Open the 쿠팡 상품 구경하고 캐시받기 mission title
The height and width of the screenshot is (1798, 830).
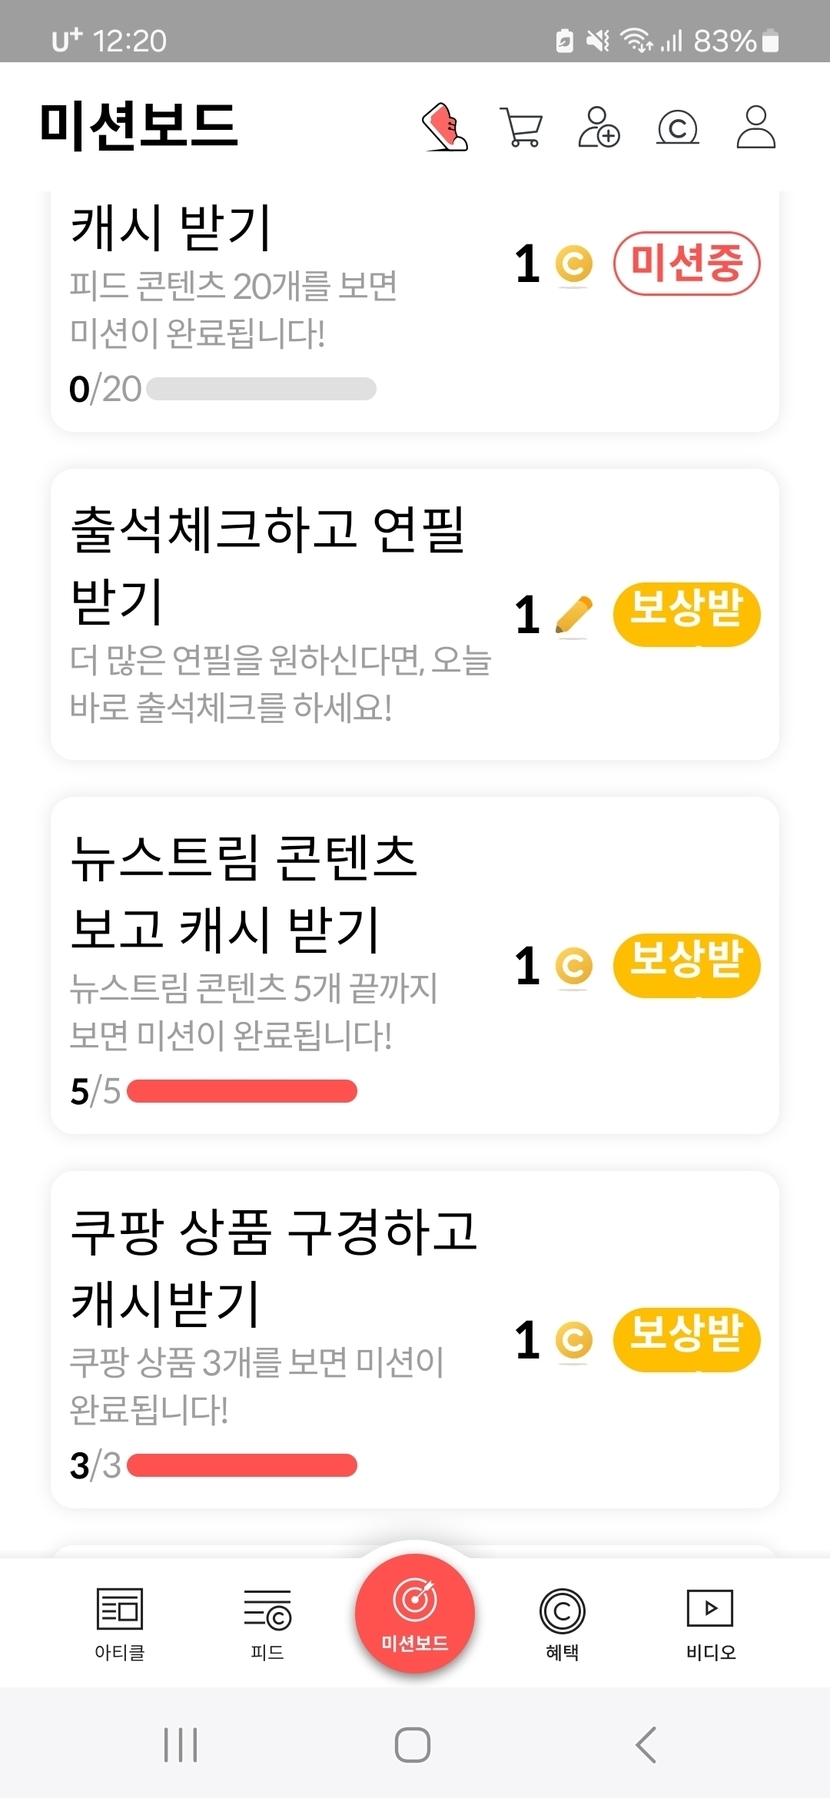tap(273, 1266)
